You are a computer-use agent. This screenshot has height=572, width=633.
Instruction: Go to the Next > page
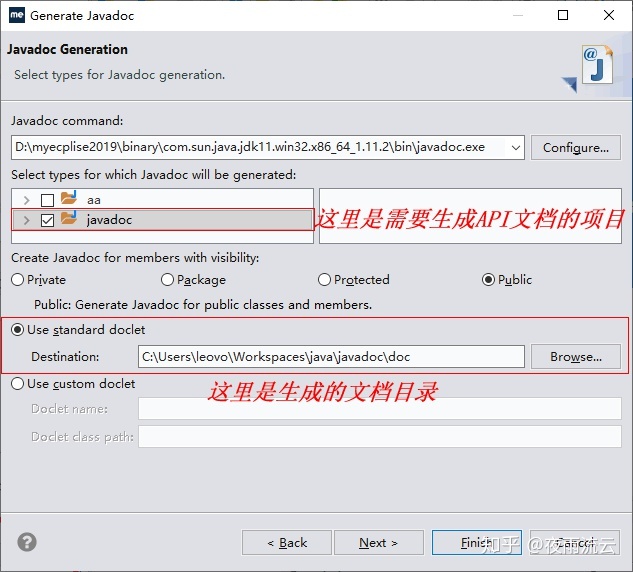(x=379, y=543)
